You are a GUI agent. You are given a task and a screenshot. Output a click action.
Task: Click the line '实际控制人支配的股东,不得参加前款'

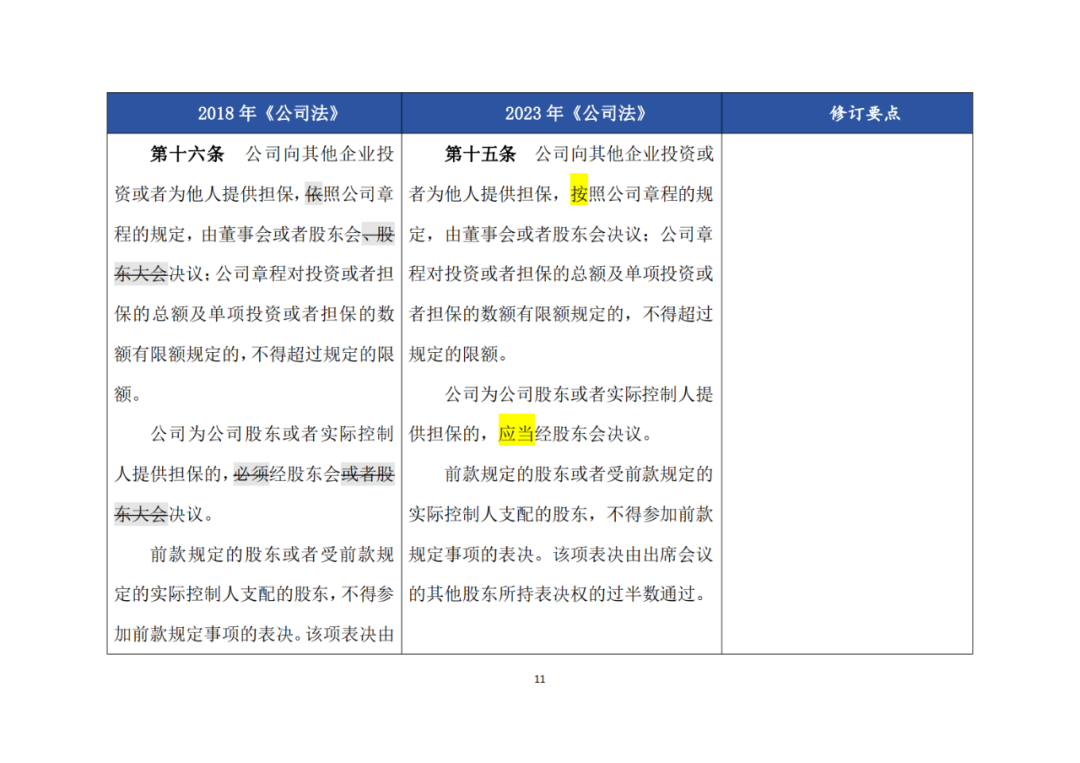[x=561, y=514]
